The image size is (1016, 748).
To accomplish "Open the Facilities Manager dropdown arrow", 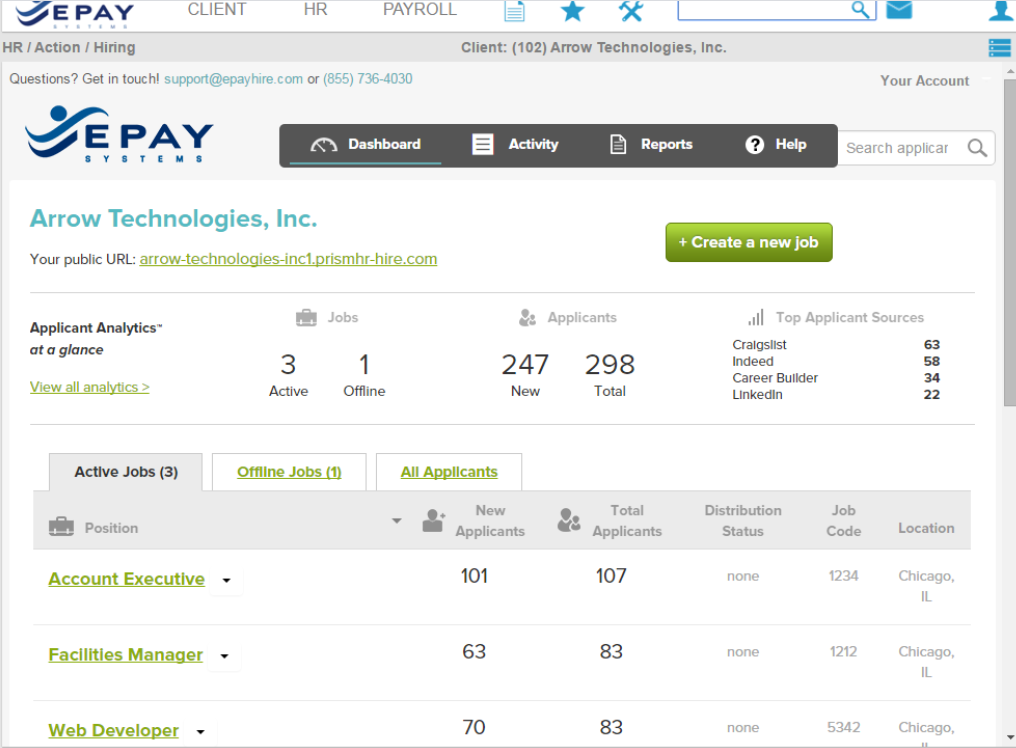I will coord(223,656).
